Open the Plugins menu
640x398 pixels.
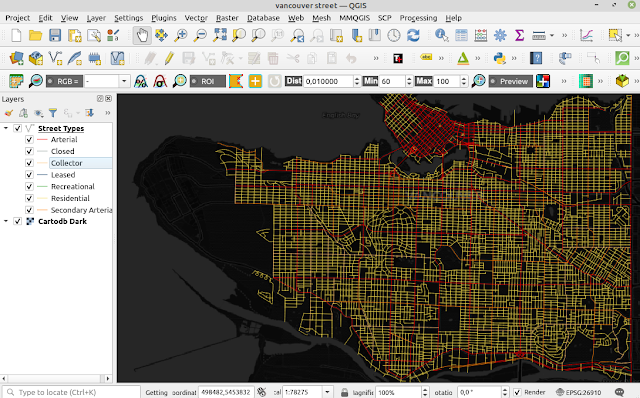pyautogui.click(x=164, y=18)
